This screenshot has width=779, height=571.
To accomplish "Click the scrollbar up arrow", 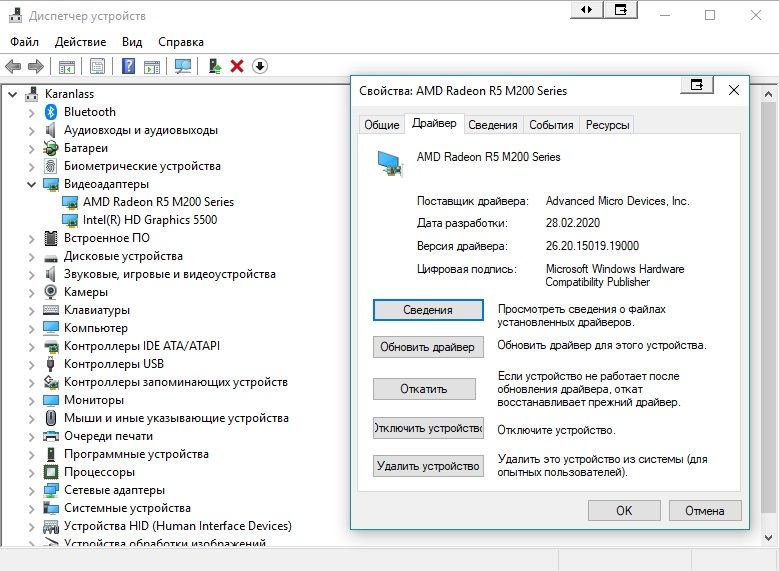I will pyautogui.click(x=768, y=94).
